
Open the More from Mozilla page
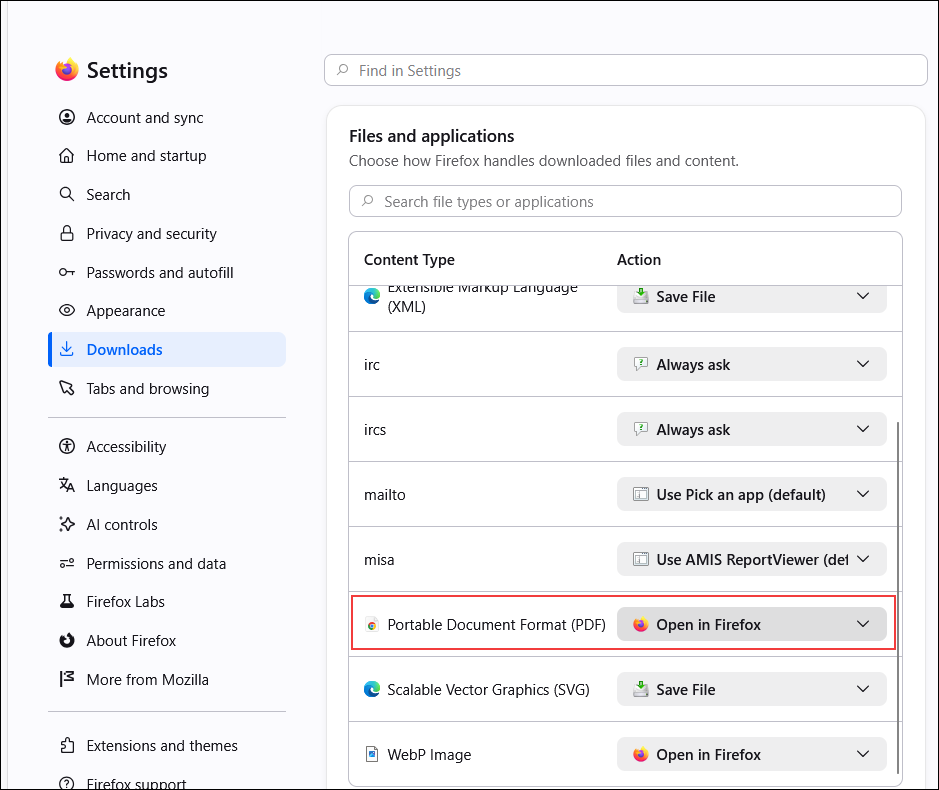pyautogui.click(x=167, y=679)
